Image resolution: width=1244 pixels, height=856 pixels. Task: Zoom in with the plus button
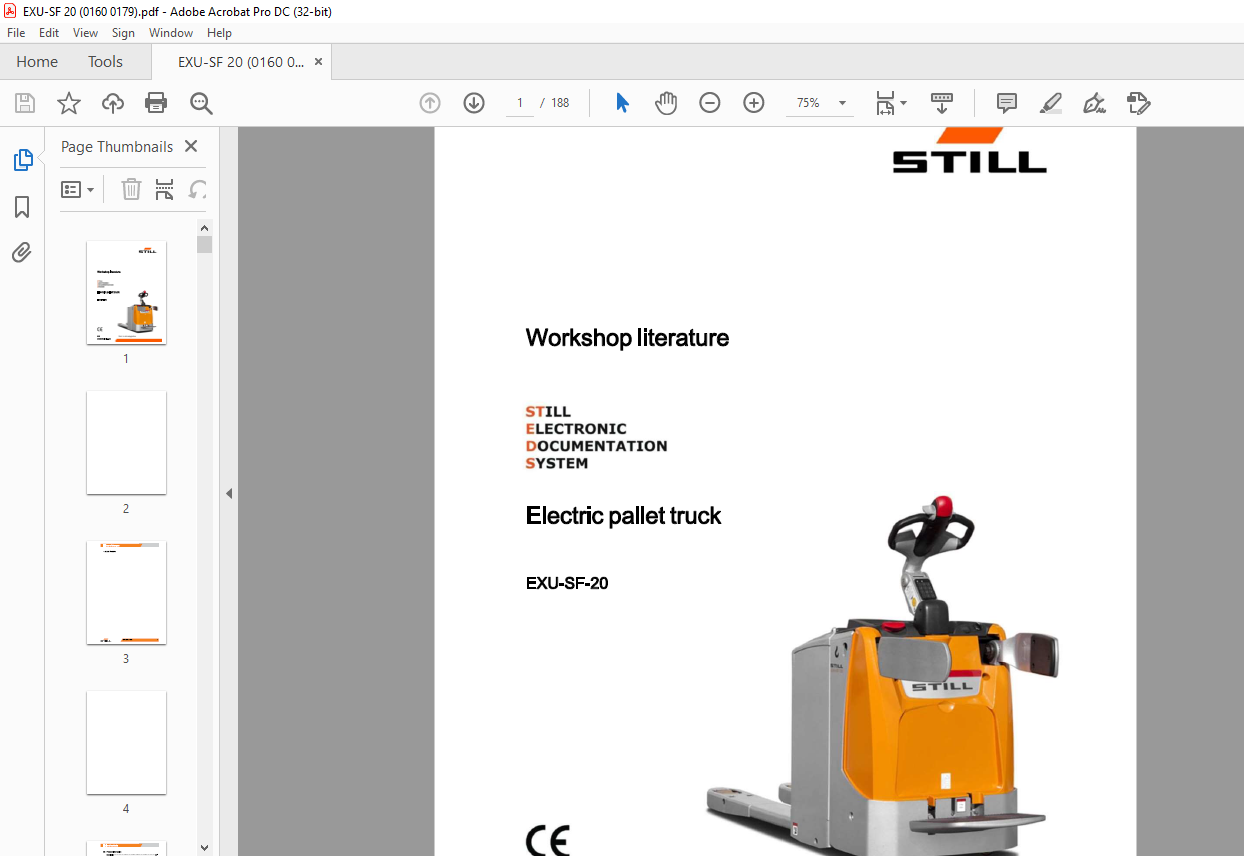click(x=754, y=103)
